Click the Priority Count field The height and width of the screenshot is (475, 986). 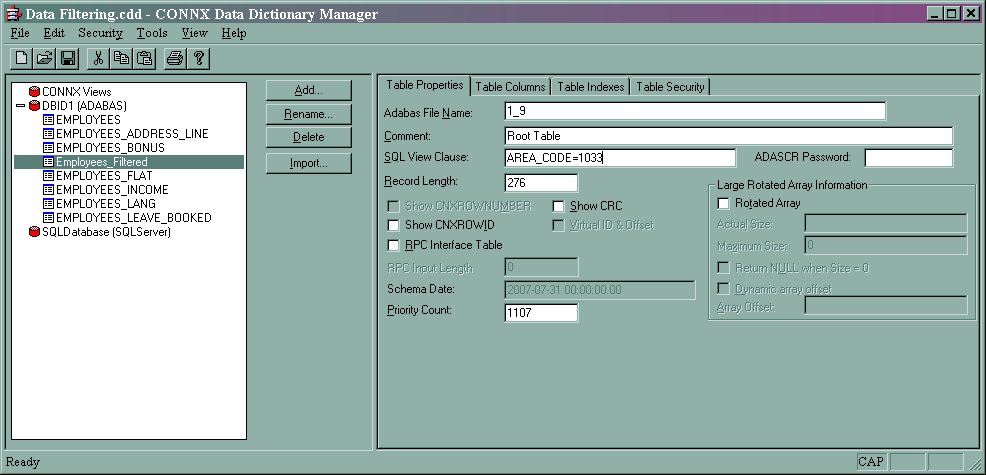click(541, 313)
